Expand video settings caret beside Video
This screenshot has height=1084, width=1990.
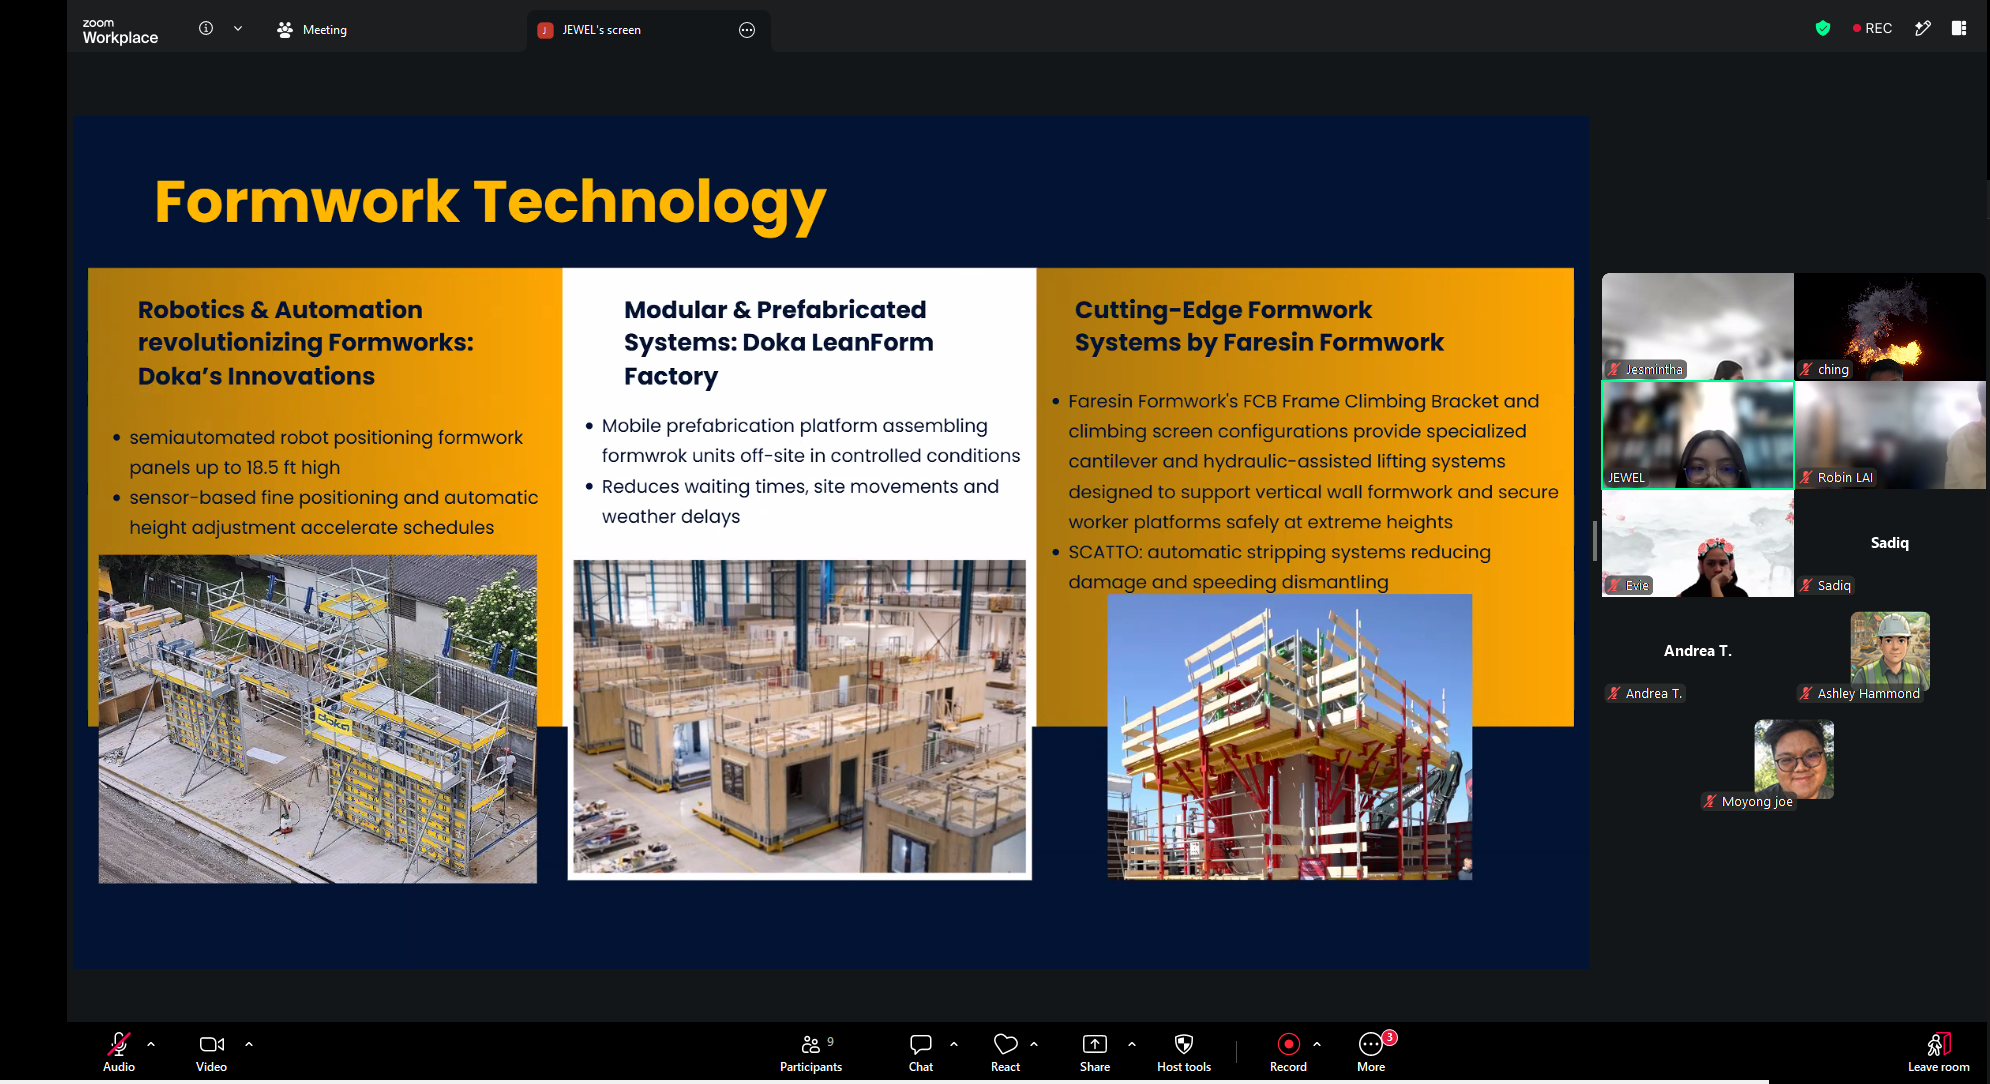point(249,1044)
